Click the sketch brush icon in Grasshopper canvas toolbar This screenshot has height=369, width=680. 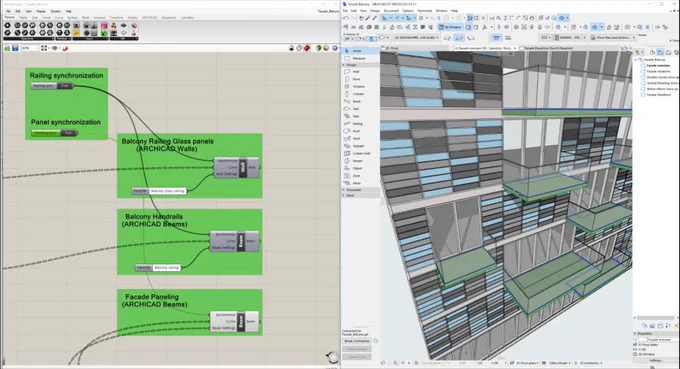tap(65, 48)
